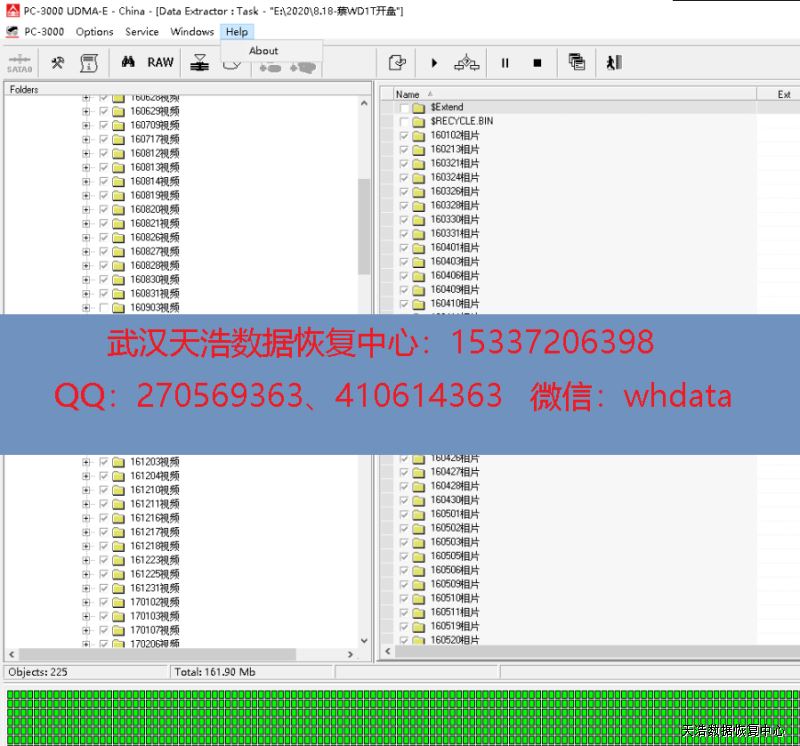Click the scroll info icon in toolbar
Image resolution: width=800 pixels, height=746 pixels.
point(89,63)
